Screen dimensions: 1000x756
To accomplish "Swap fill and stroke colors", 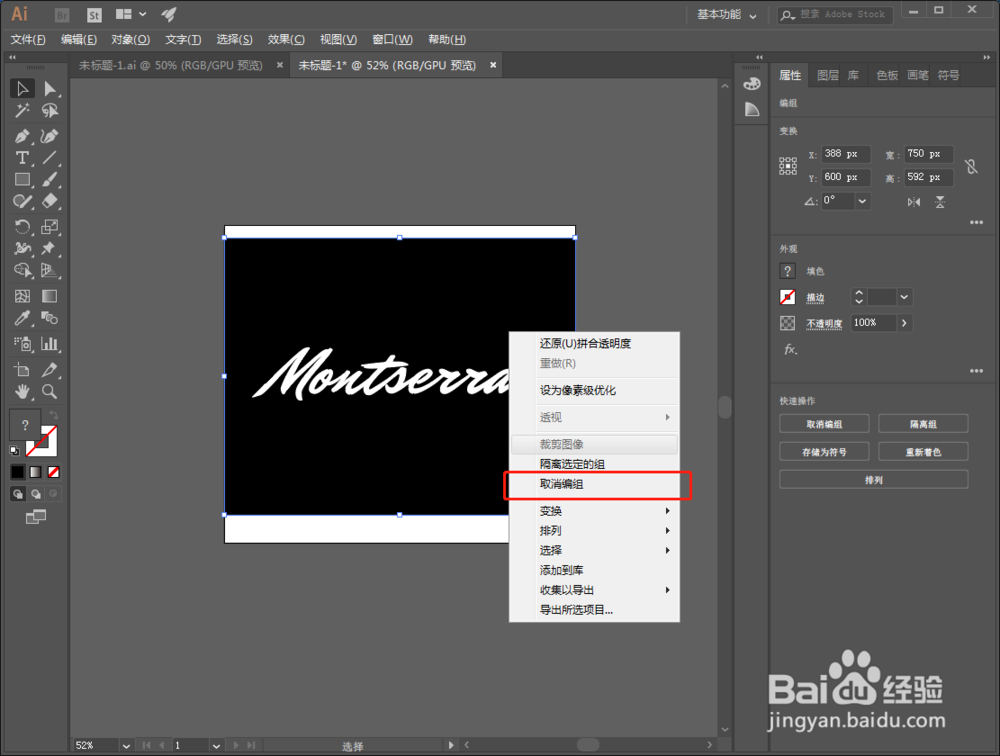I will point(54,415).
